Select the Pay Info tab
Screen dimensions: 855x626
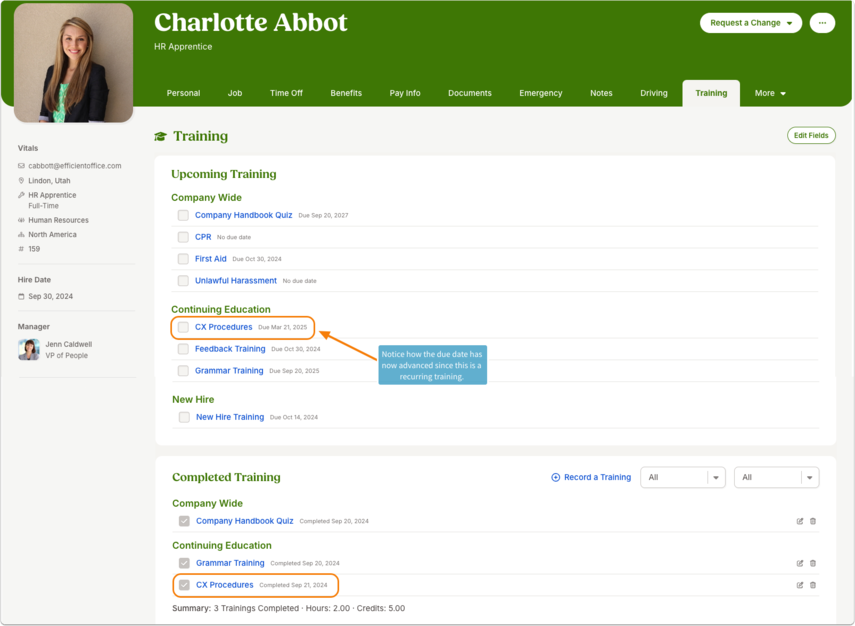pyautogui.click(x=405, y=93)
